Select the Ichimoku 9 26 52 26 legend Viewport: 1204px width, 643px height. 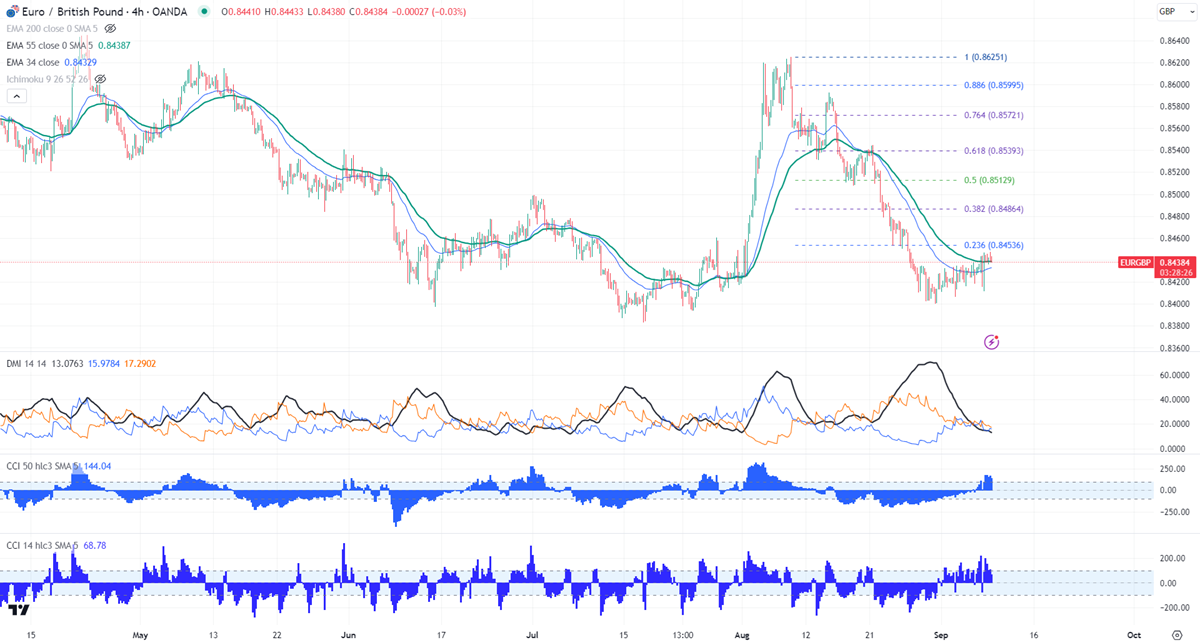coord(47,78)
